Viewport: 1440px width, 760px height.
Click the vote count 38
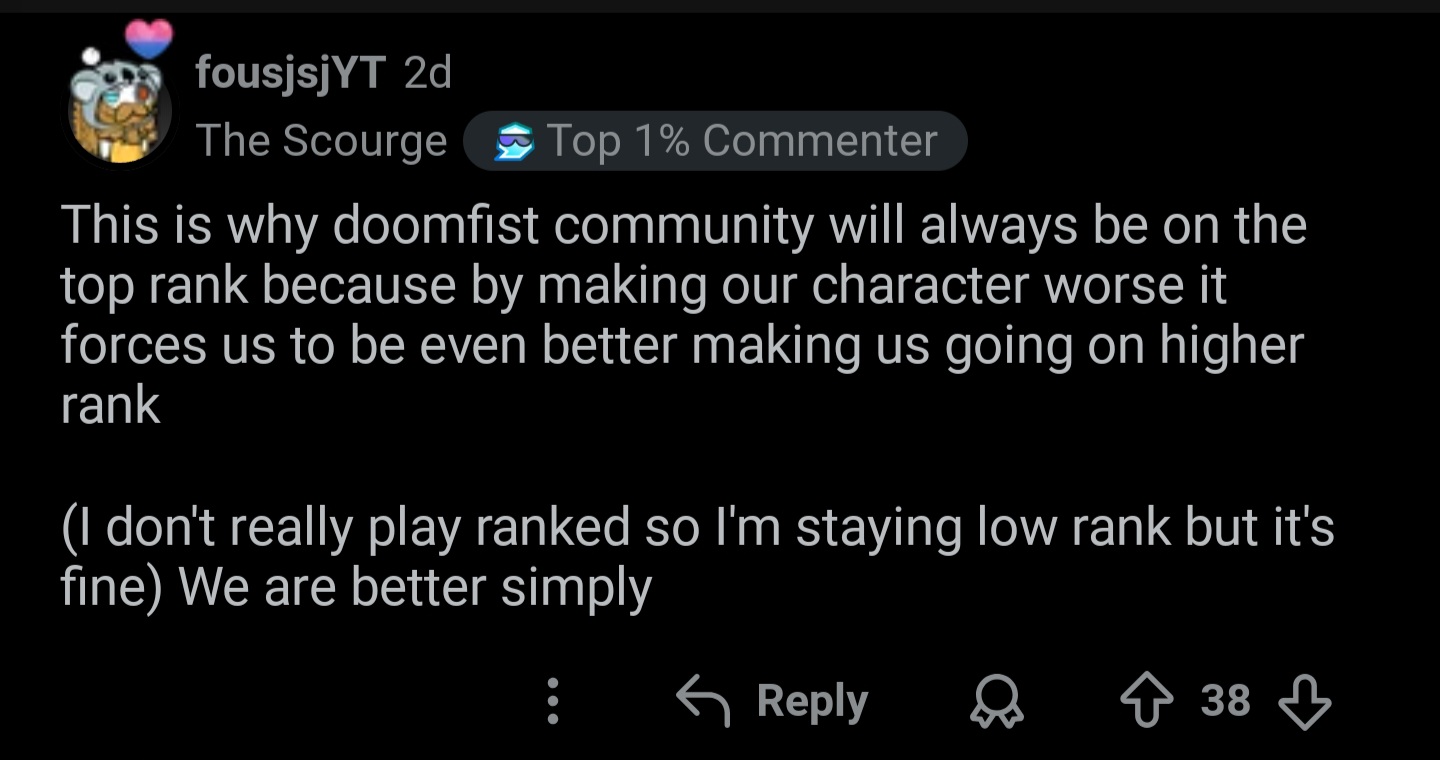(x=1226, y=701)
